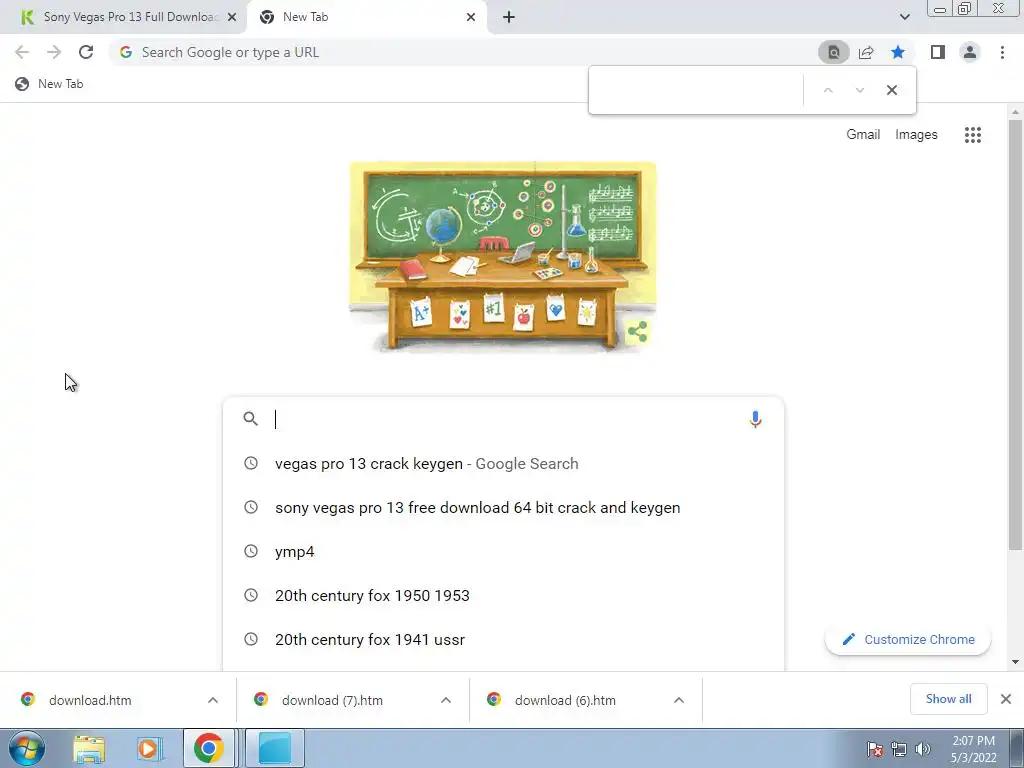Select suggestion sony vegas pro 13 free download
Viewport: 1024px width, 768px height.
coord(503,507)
